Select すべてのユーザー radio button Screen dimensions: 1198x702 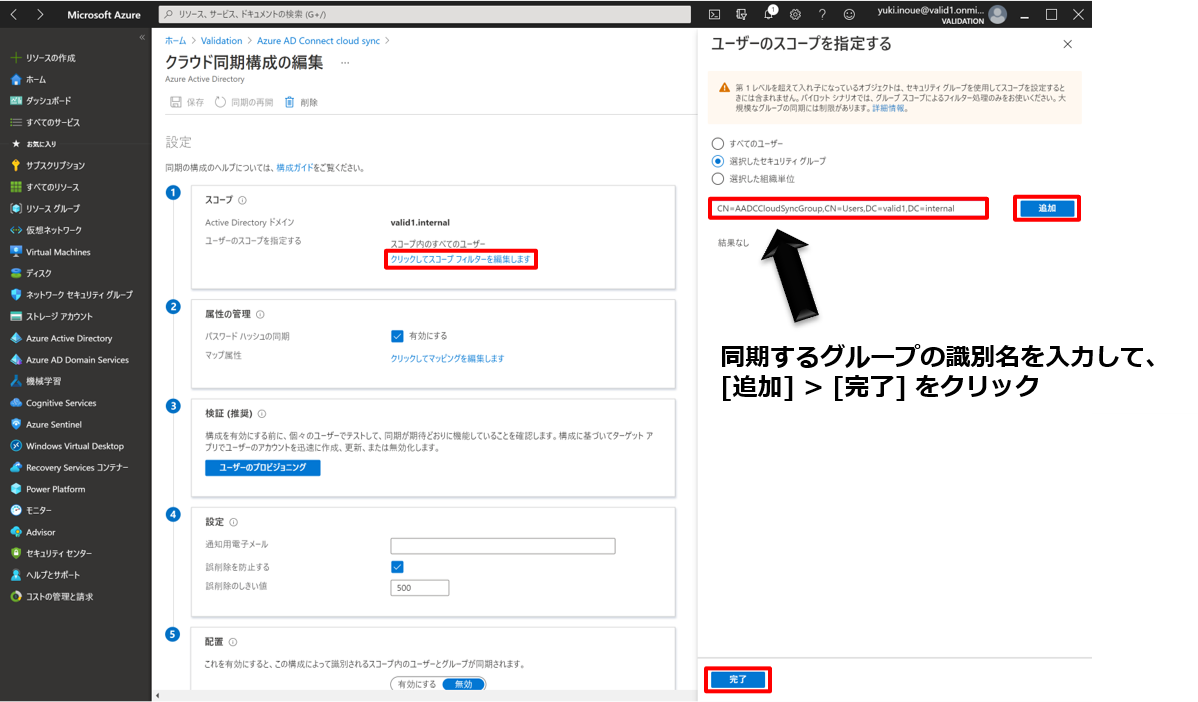[717, 144]
